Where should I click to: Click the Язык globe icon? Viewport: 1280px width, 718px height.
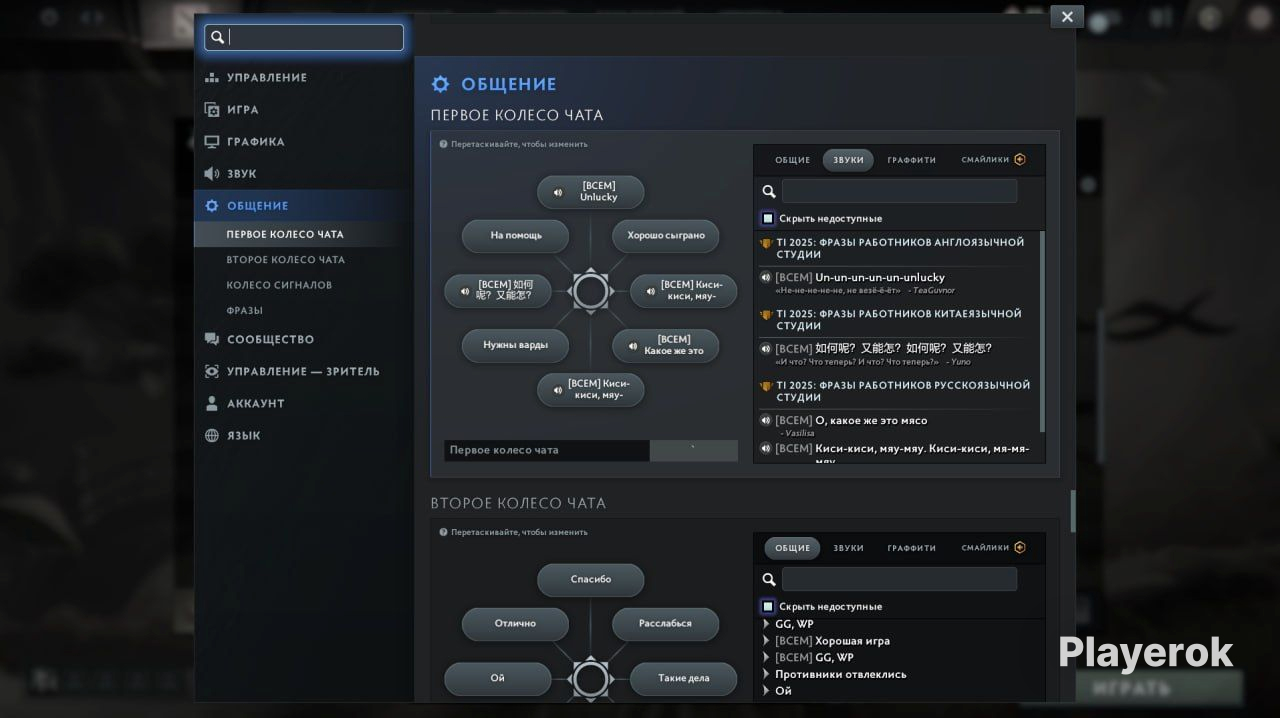[x=212, y=436]
